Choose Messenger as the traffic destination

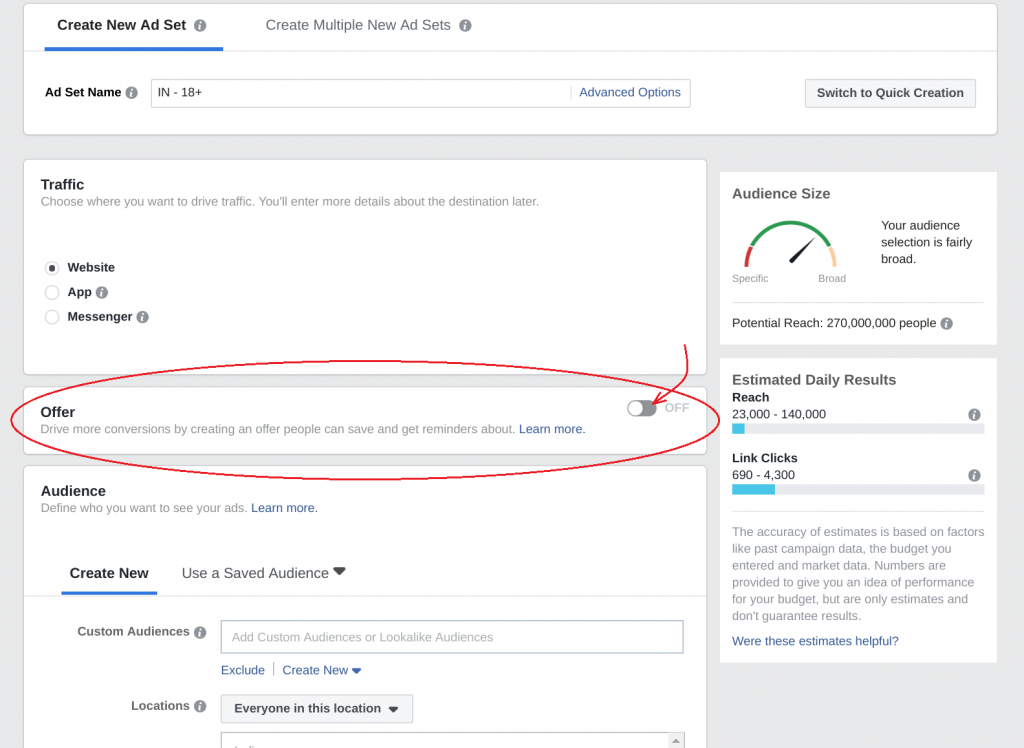tap(51, 317)
